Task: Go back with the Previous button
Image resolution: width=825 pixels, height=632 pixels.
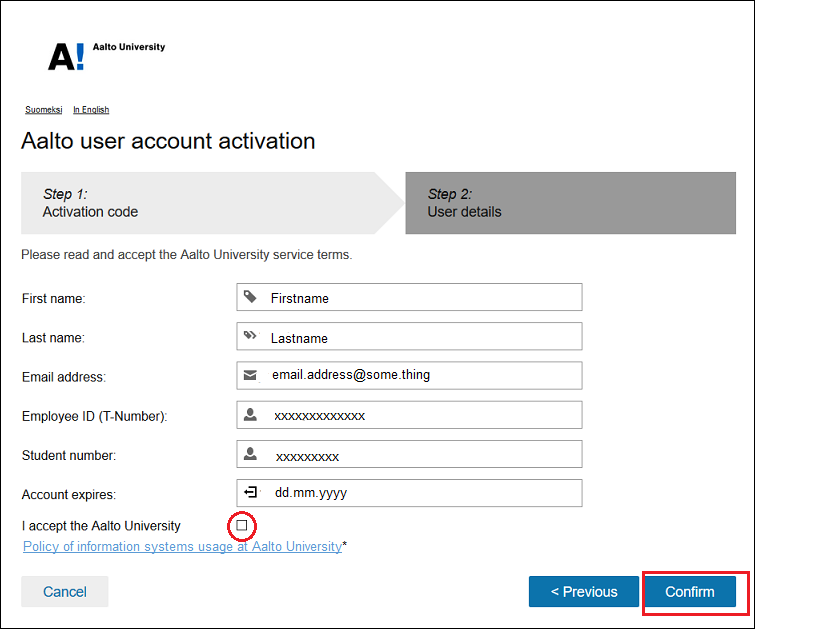Action: [x=584, y=591]
